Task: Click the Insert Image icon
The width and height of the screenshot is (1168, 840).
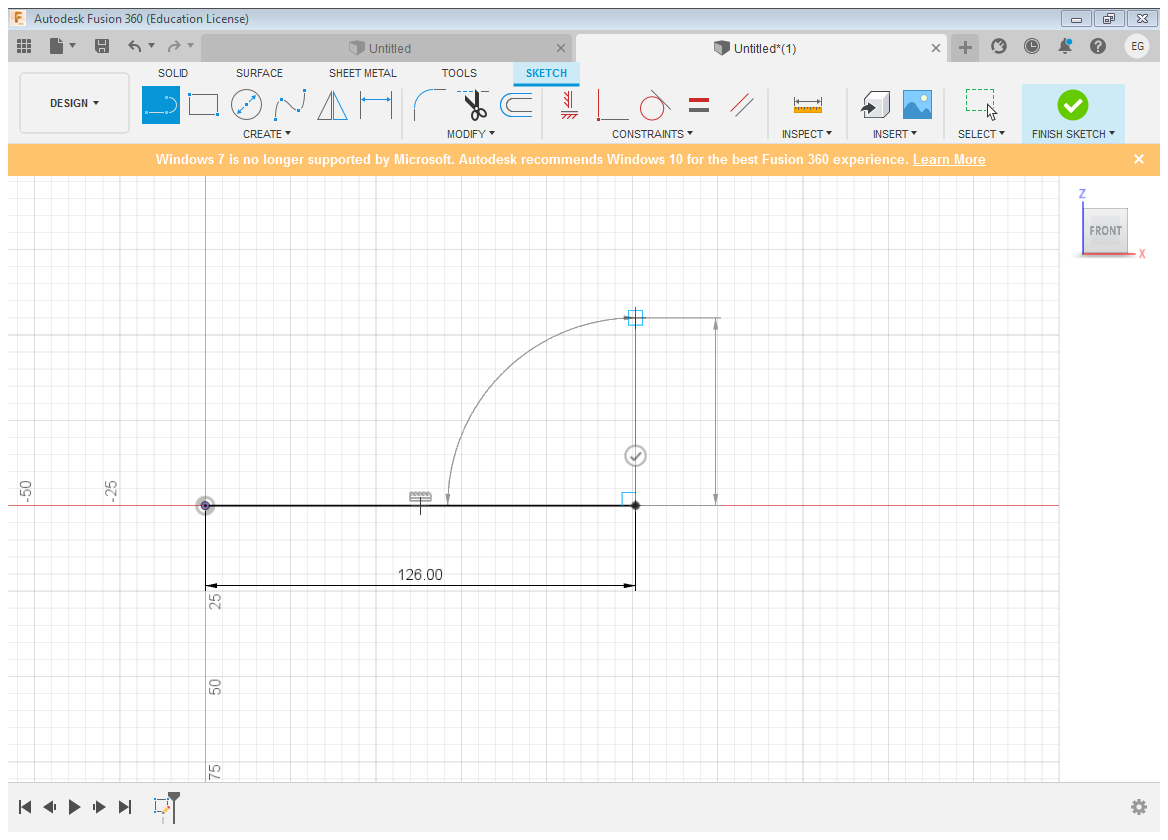Action: click(x=917, y=104)
